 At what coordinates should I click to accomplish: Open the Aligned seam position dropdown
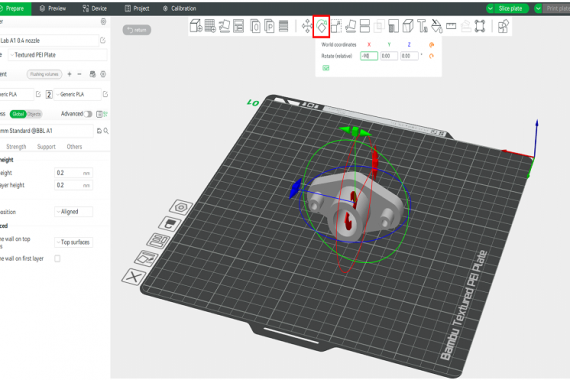tap(73, 212)
